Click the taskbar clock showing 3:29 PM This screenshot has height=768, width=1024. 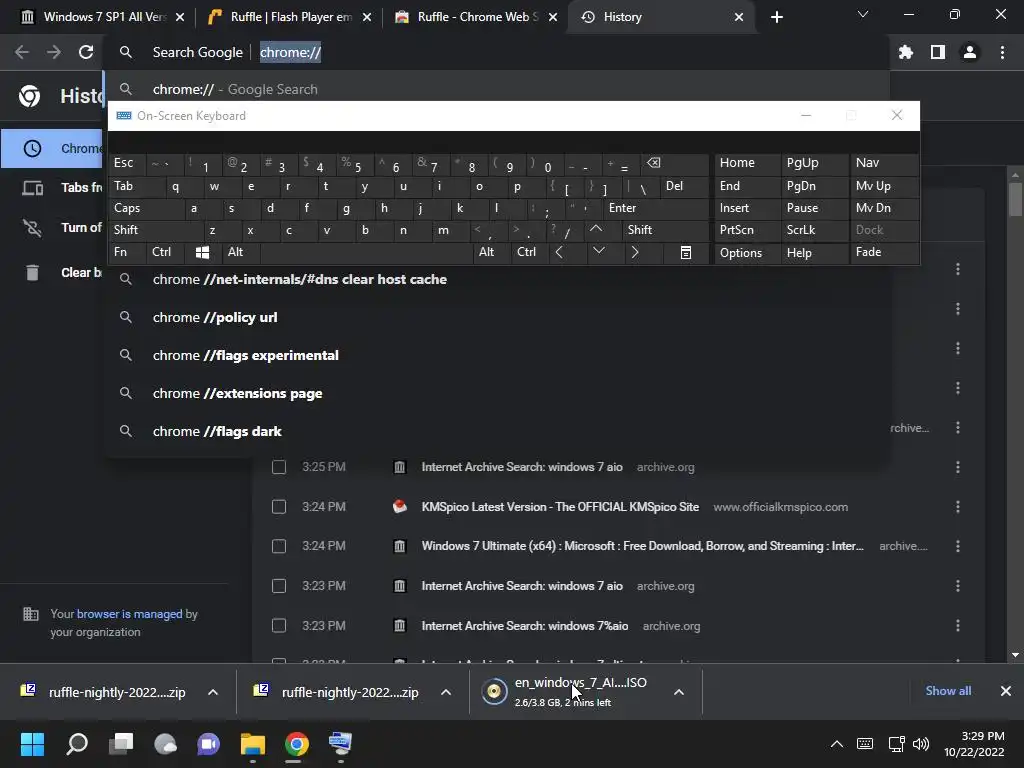click(974, 744)
